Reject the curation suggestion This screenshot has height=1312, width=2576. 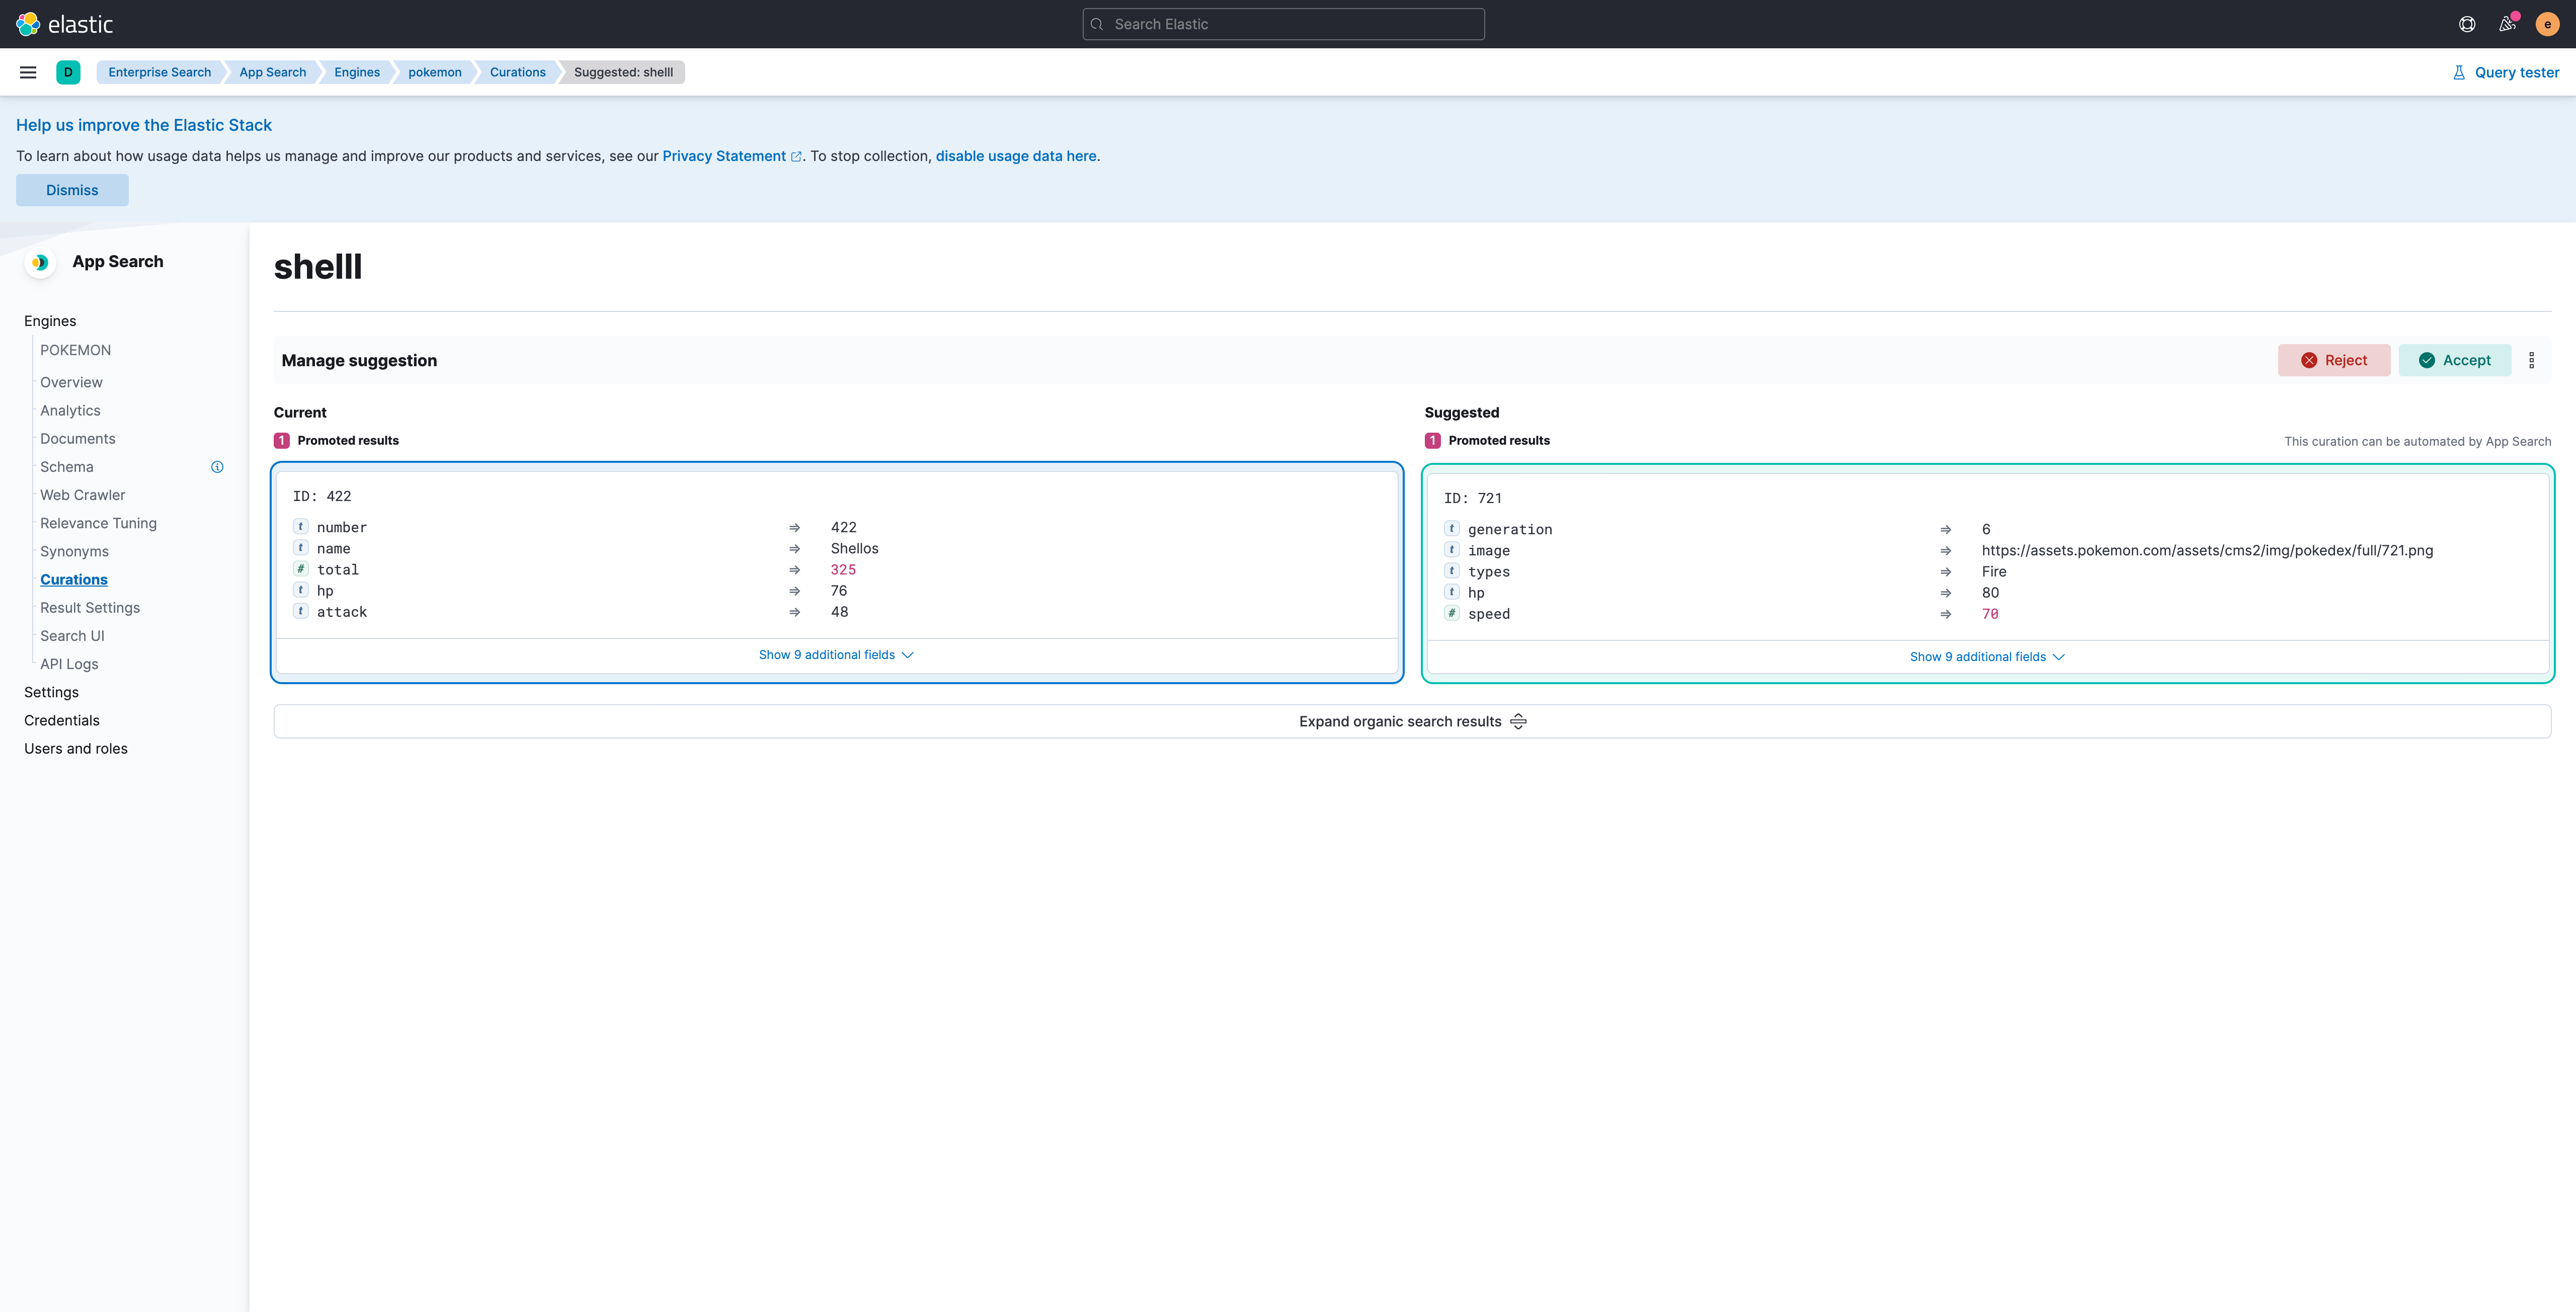click(2334, 360)
